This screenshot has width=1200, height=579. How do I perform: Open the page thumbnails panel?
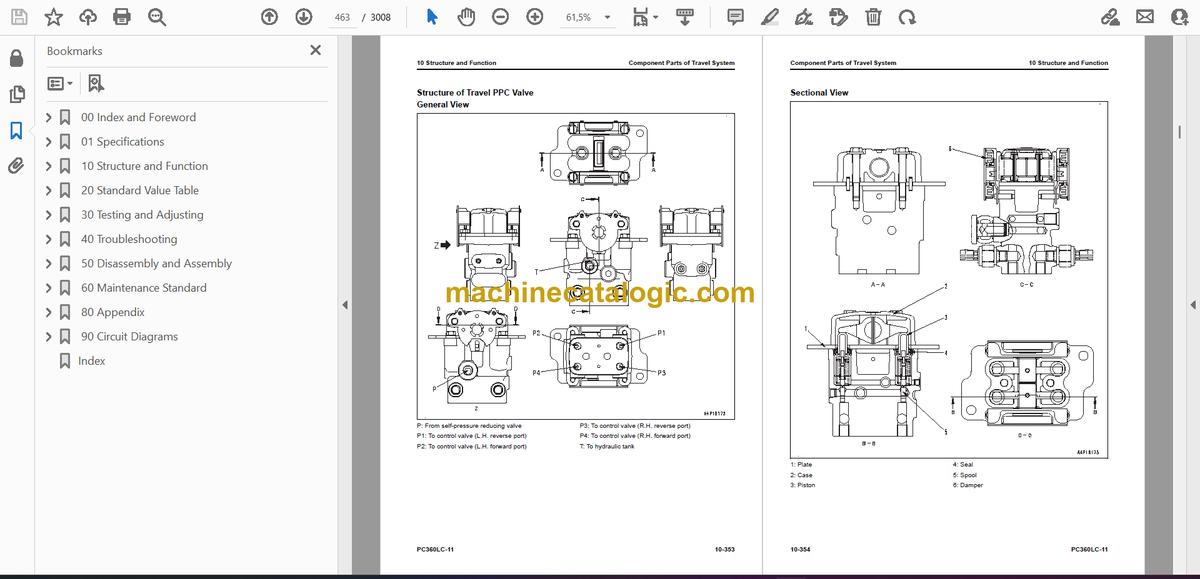(x=16, y=94)
